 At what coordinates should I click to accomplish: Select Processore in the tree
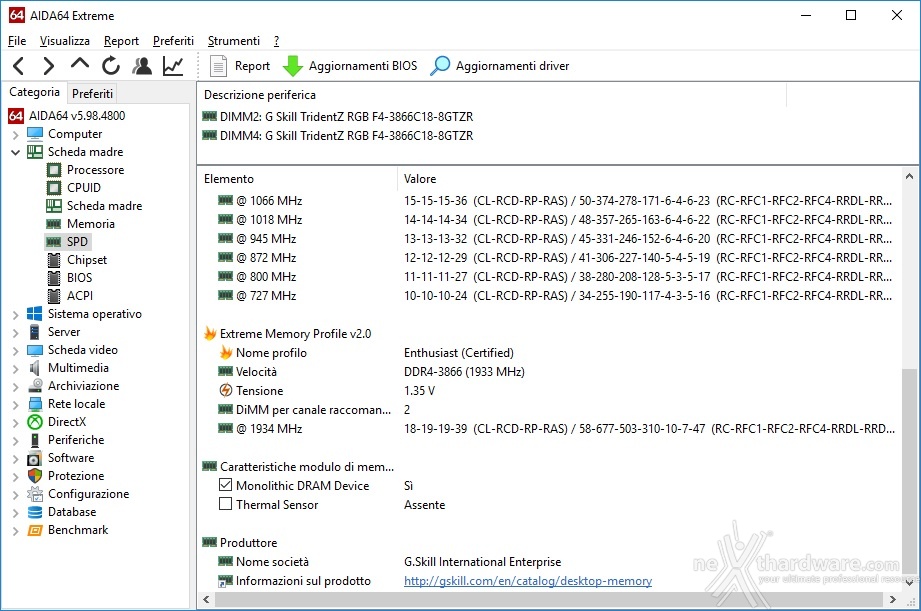(95, 170)
